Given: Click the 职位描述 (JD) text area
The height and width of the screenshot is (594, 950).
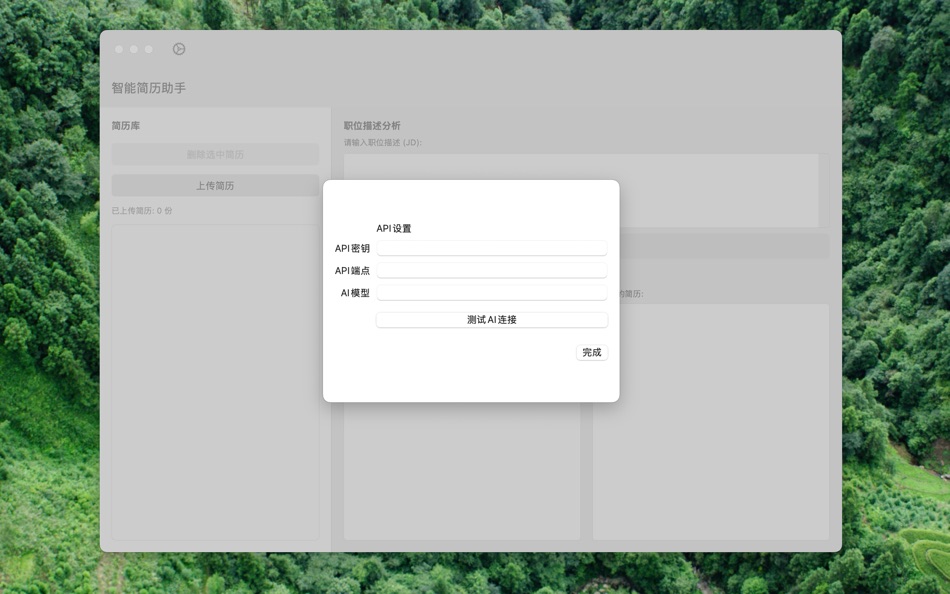Looking at the screenshot, I should [700, 185].
